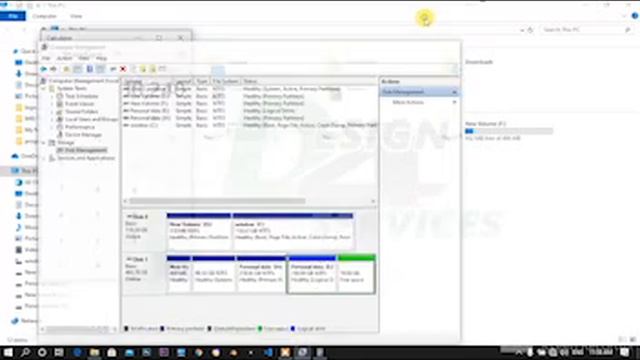
Task: Select the Personal data (E:) volume row
Action: click(x=250, y=111)
